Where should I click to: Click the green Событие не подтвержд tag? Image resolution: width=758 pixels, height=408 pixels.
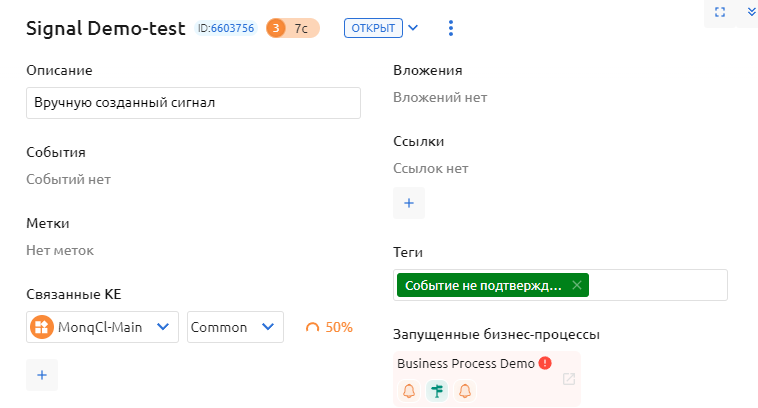point(483,285)
